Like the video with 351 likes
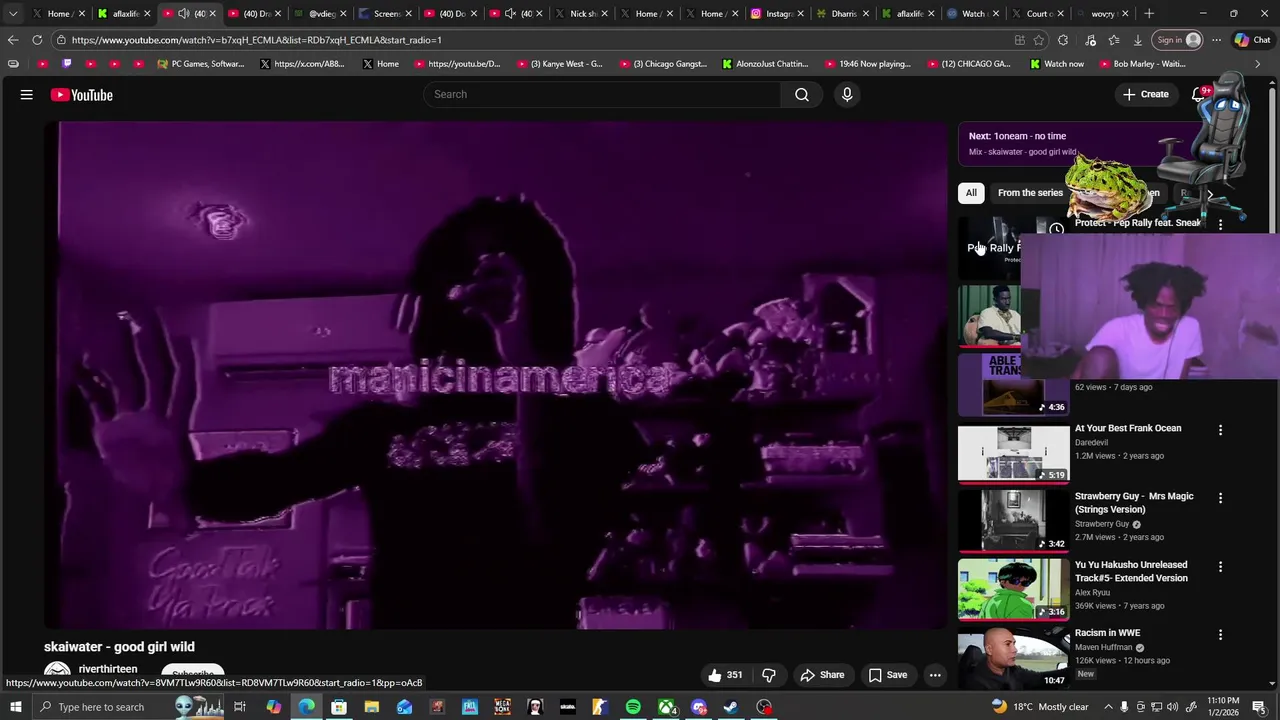This screenshot has height=720, width=1280. tap(725, 675)
